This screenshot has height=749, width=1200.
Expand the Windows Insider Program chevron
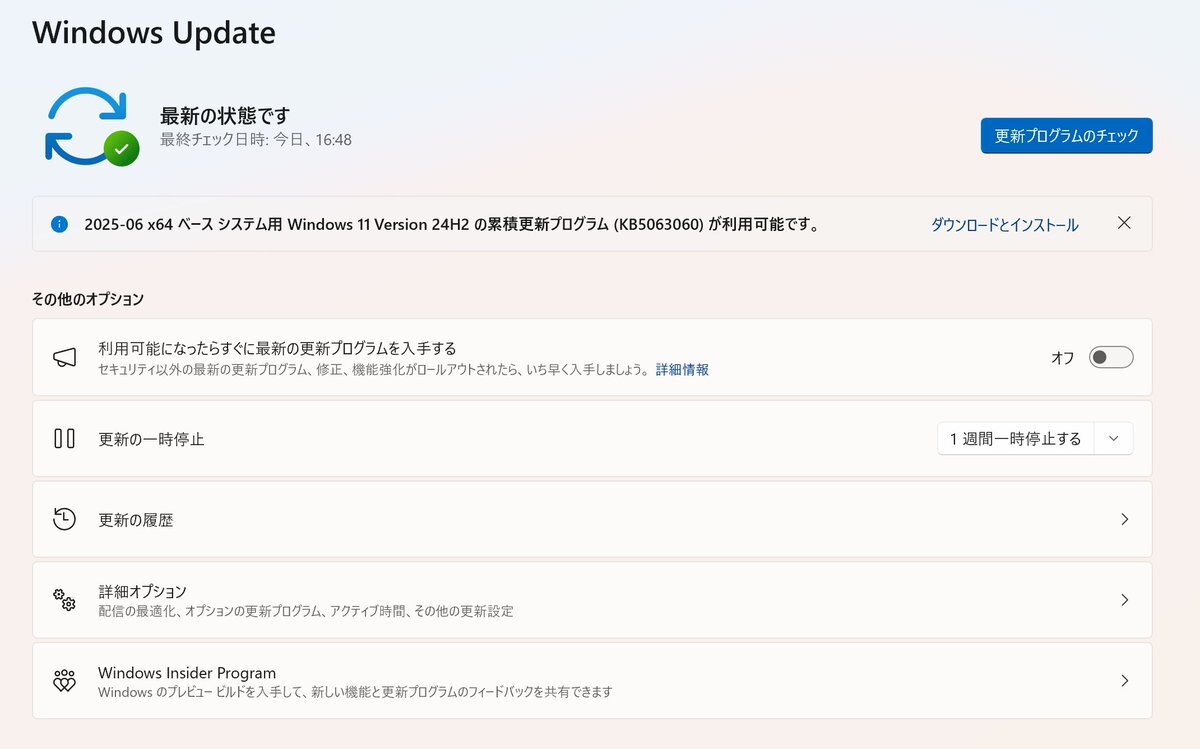tap(1124, 681)
